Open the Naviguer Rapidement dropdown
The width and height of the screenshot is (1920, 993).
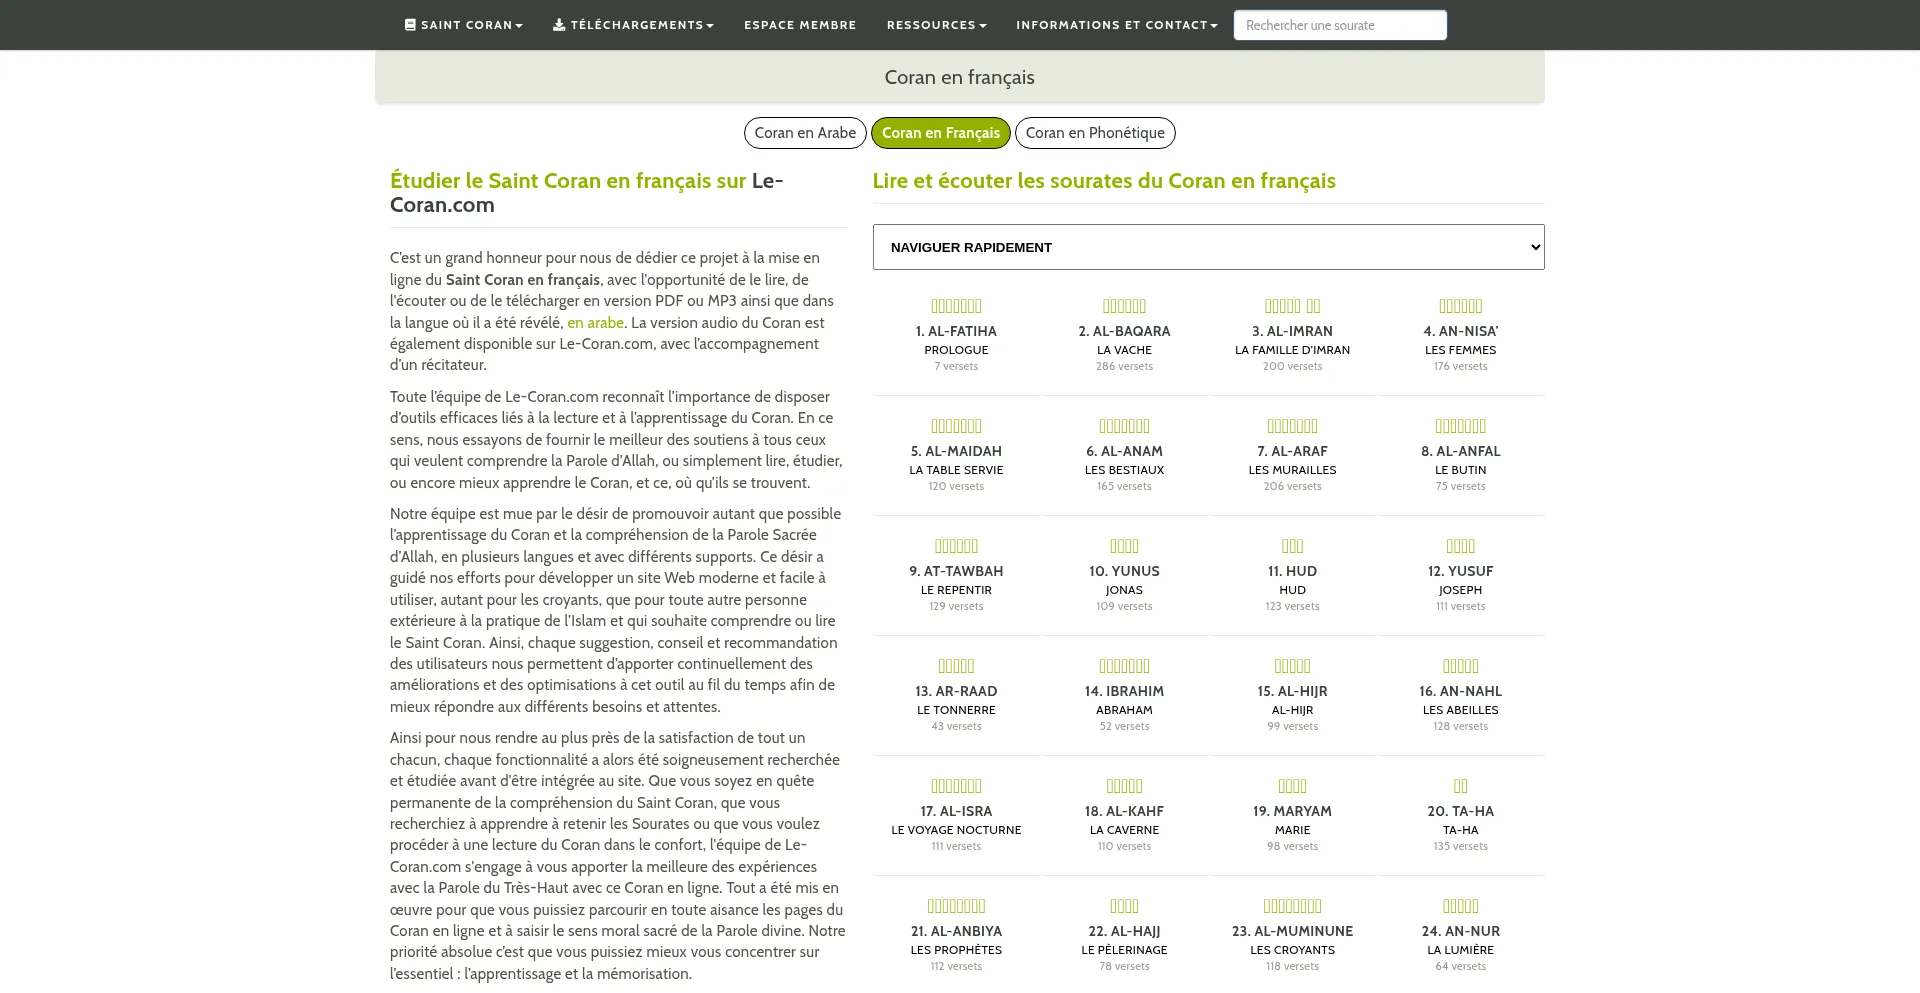[1208, 247]
